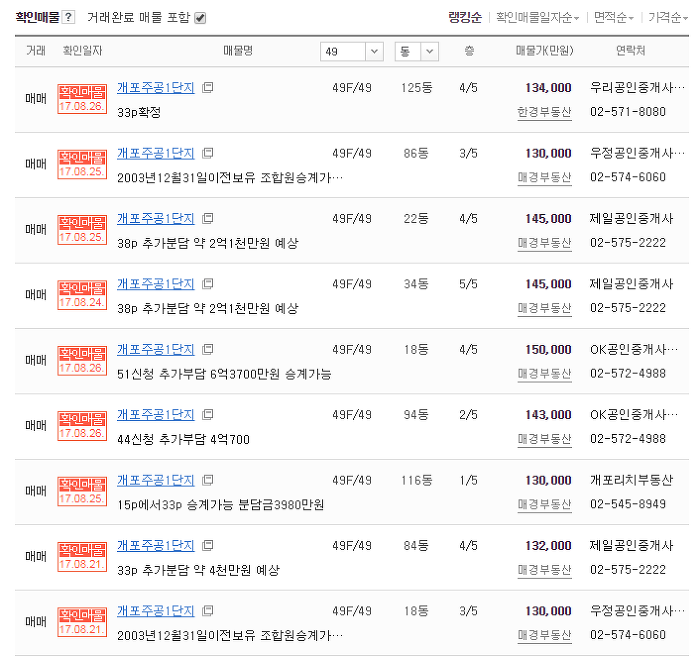Select phone number 02-545-8949
The image size is (700, 657).
coord(628,504)
